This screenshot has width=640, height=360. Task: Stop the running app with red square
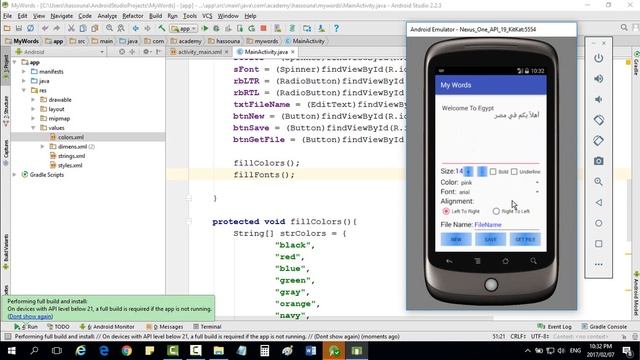[x=264, y=28]
